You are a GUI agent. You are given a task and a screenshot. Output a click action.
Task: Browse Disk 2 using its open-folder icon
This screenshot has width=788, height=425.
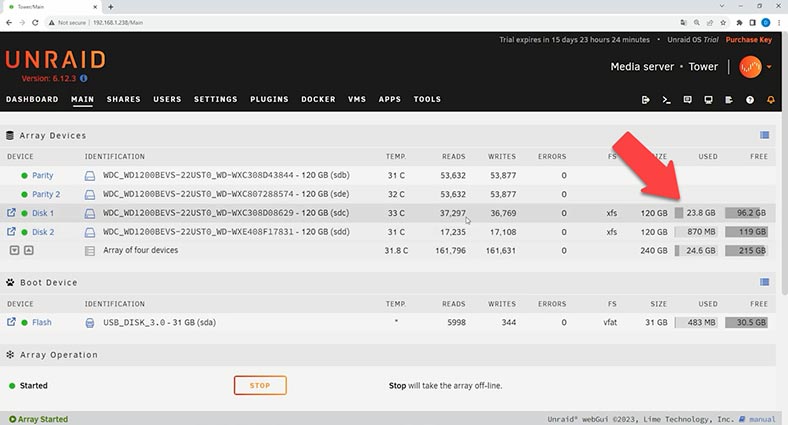(x=11, y=232)
